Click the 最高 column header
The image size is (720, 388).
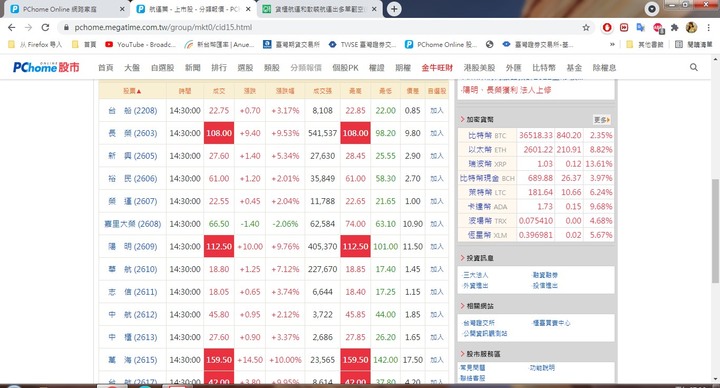coord(355,91)
